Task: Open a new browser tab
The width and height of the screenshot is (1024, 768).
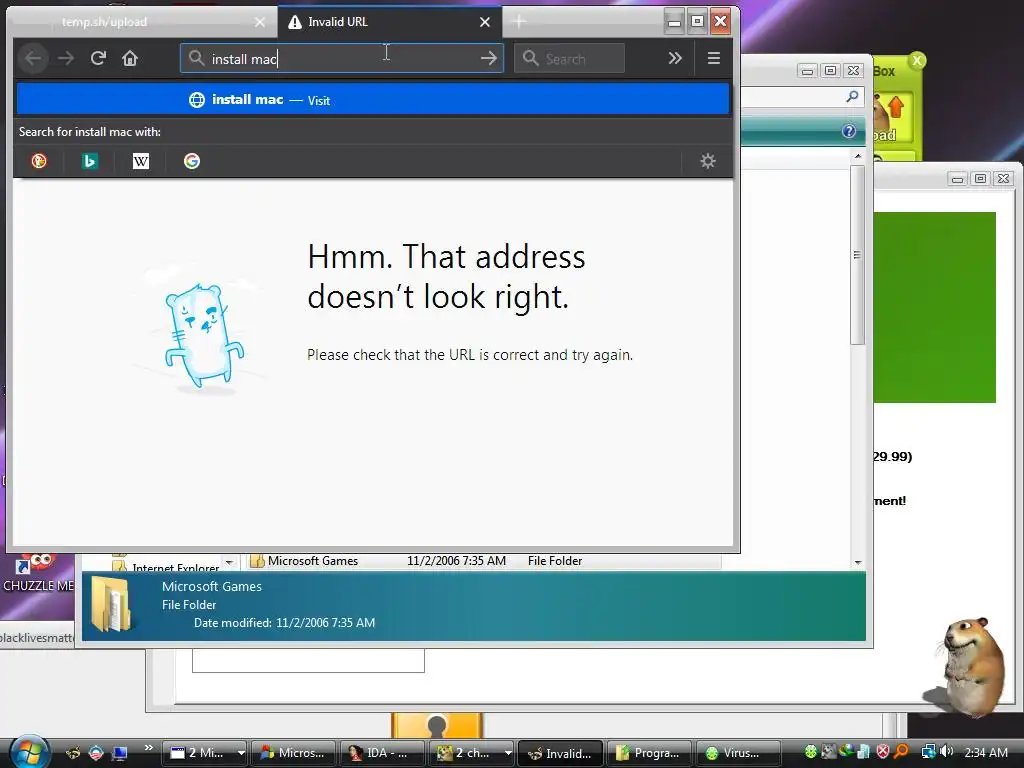Action: coord(519,22)
